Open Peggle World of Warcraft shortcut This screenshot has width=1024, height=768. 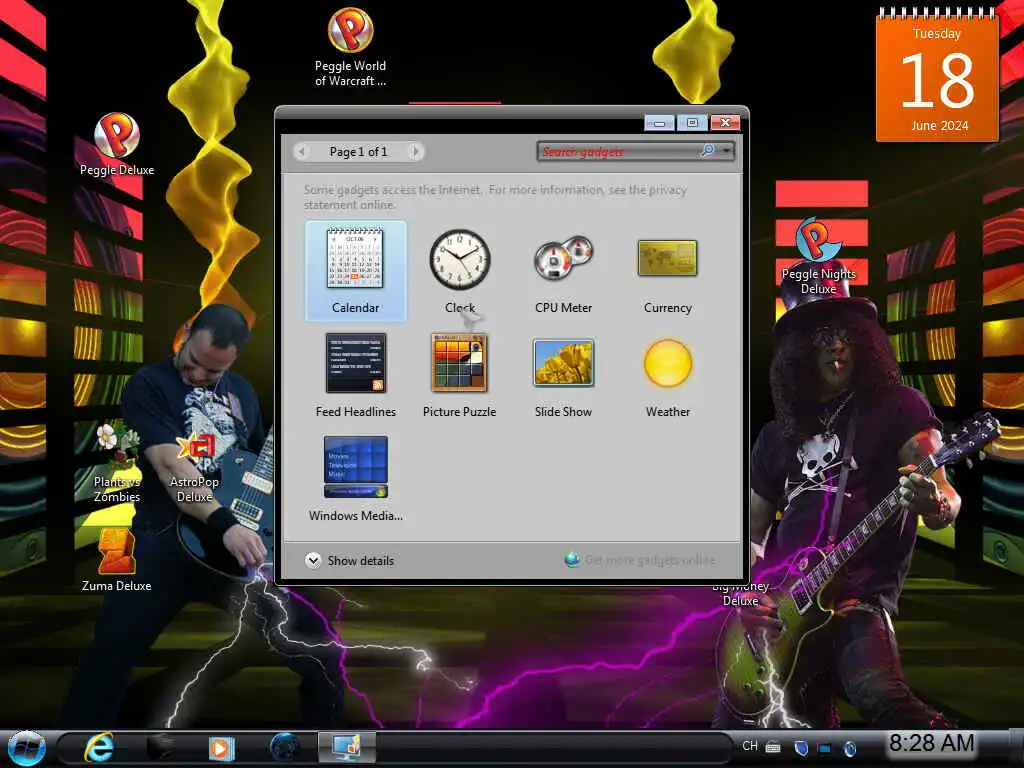pyautogui.click(x=351, y=47)
